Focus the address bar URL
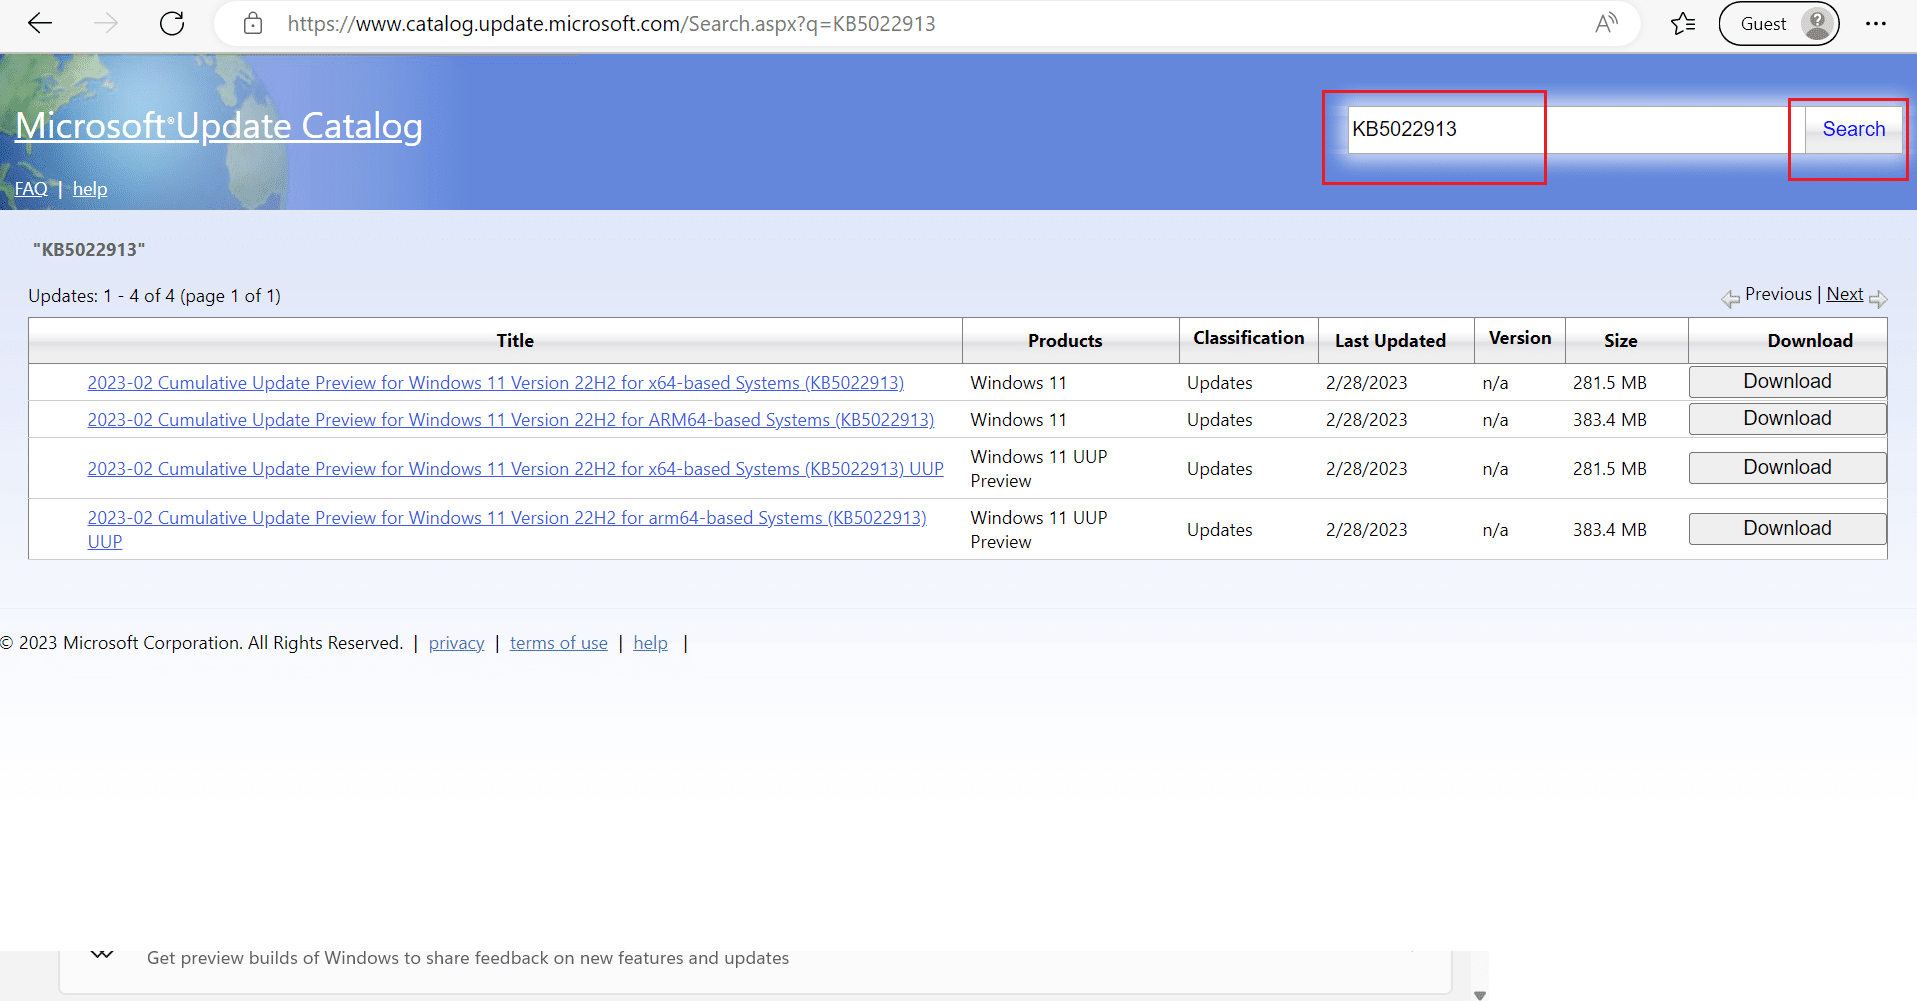This screenshot has height=1001, width=1917. [611, 23]
